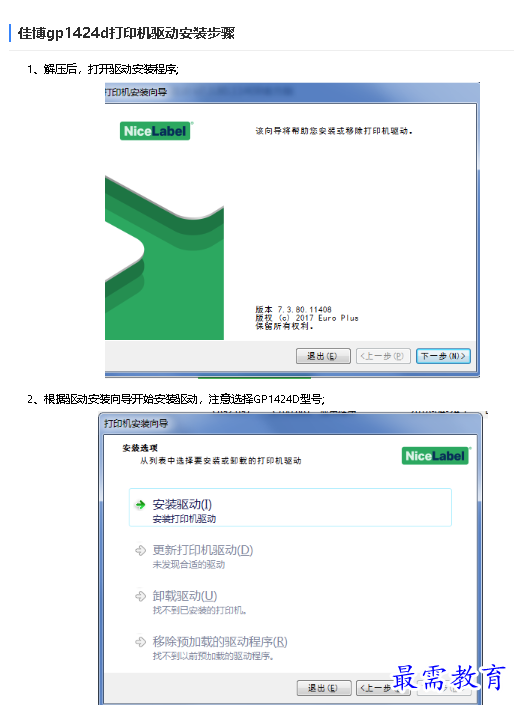Click the 未发现合适的驱动 description
Image resolution: width=514 pixels, height=709 pixels.
tap(189, 564)
